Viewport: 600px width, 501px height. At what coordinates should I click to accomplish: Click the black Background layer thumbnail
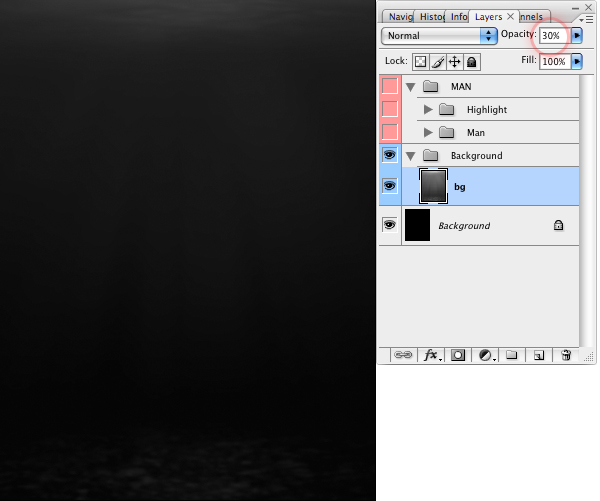pos(417,225)
